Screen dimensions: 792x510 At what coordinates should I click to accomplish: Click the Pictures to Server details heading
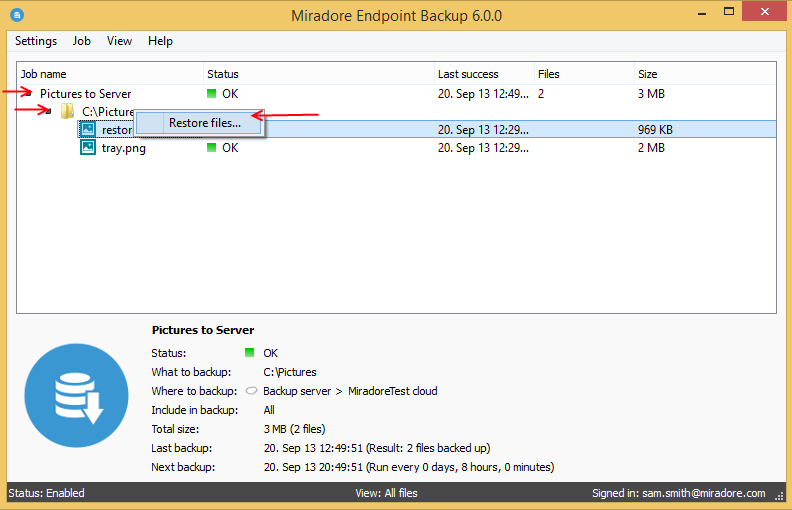click(x=203, y=330)
